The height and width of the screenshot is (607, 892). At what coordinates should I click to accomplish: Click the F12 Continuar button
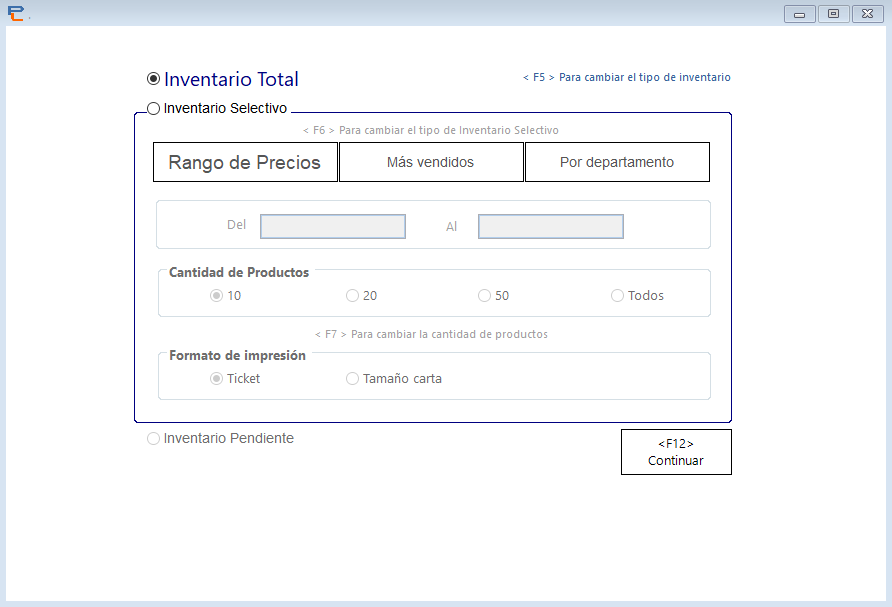(x=676, y=452)
